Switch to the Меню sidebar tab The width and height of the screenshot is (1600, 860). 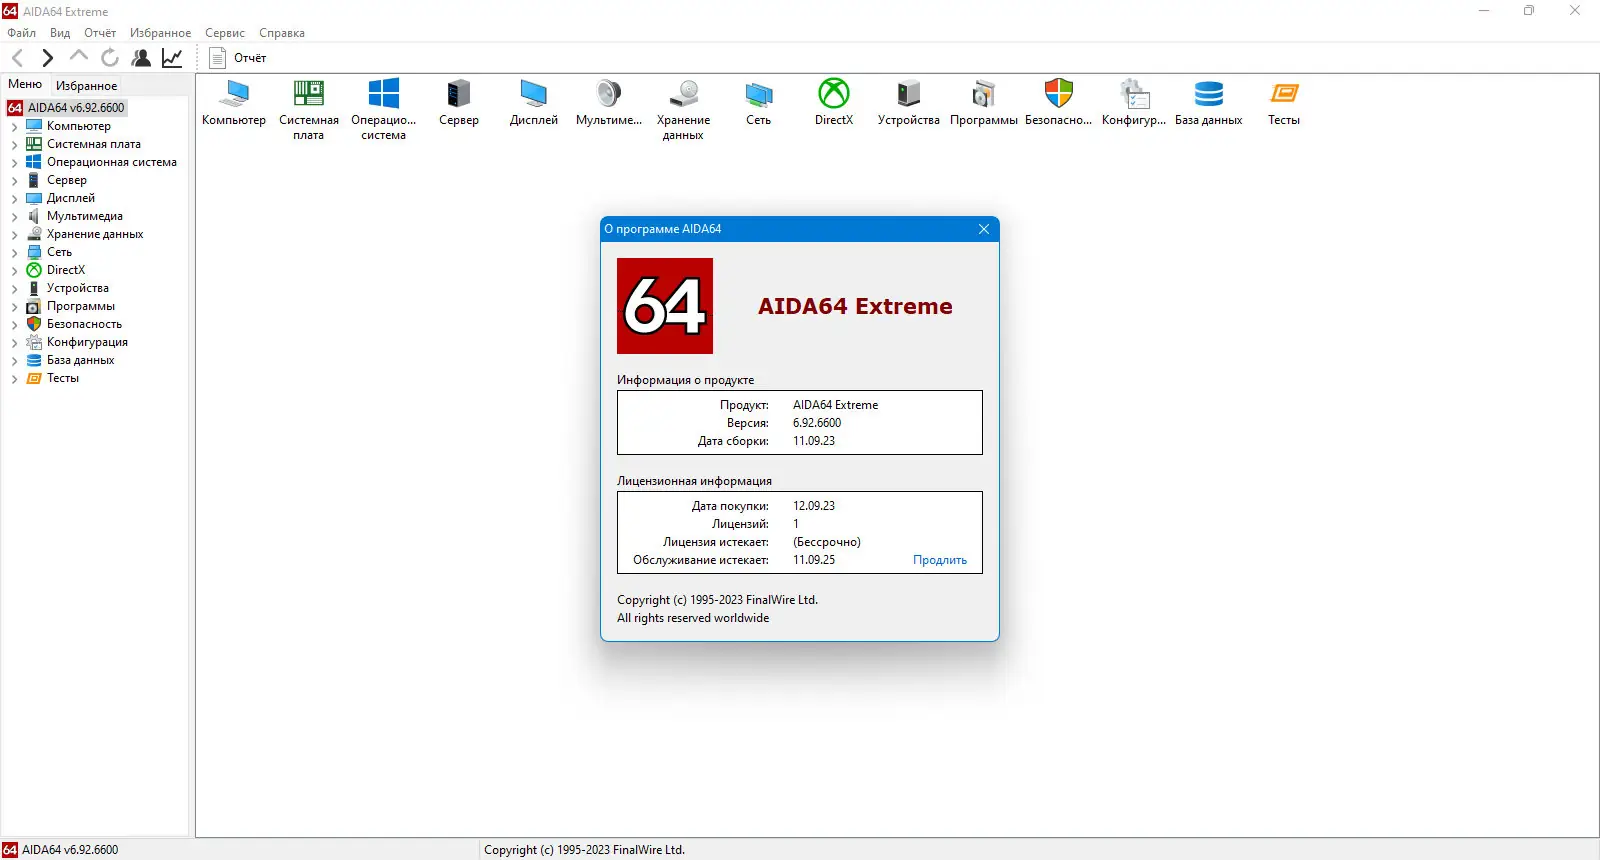click(25, 84)
